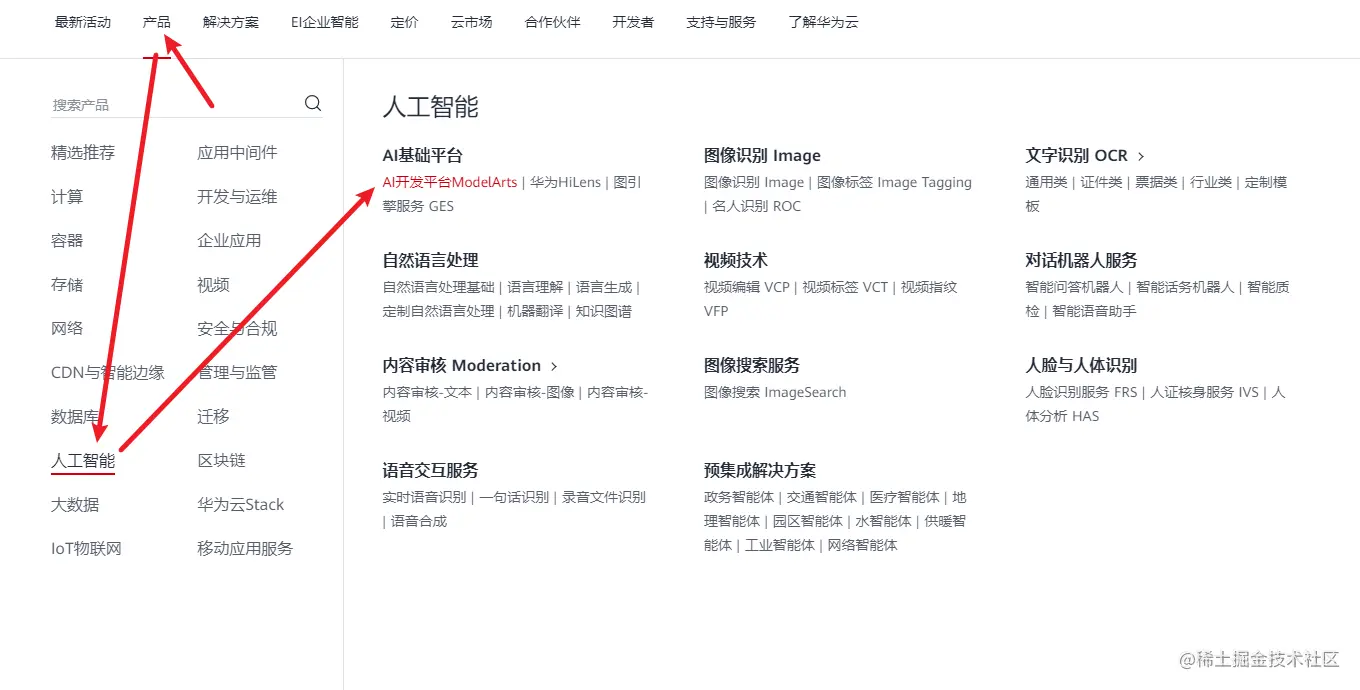Select the 安全与合规 category
Viewport: 1360px width, 690px height.
(x=237, y=329)
